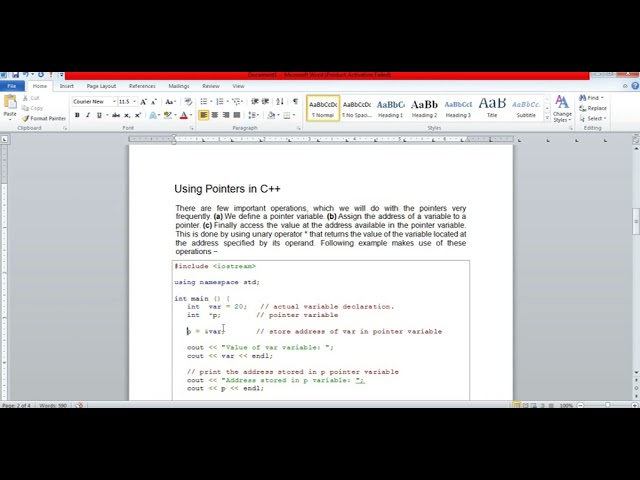
Task: Expand the Styles gallery More arrow
Action: 547,118
